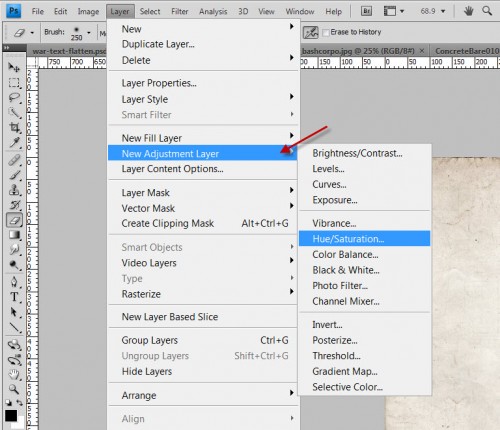This screenshot has width=500, height=430.
Task: Reset default foreground and background colors
Action: pos(8,403)
